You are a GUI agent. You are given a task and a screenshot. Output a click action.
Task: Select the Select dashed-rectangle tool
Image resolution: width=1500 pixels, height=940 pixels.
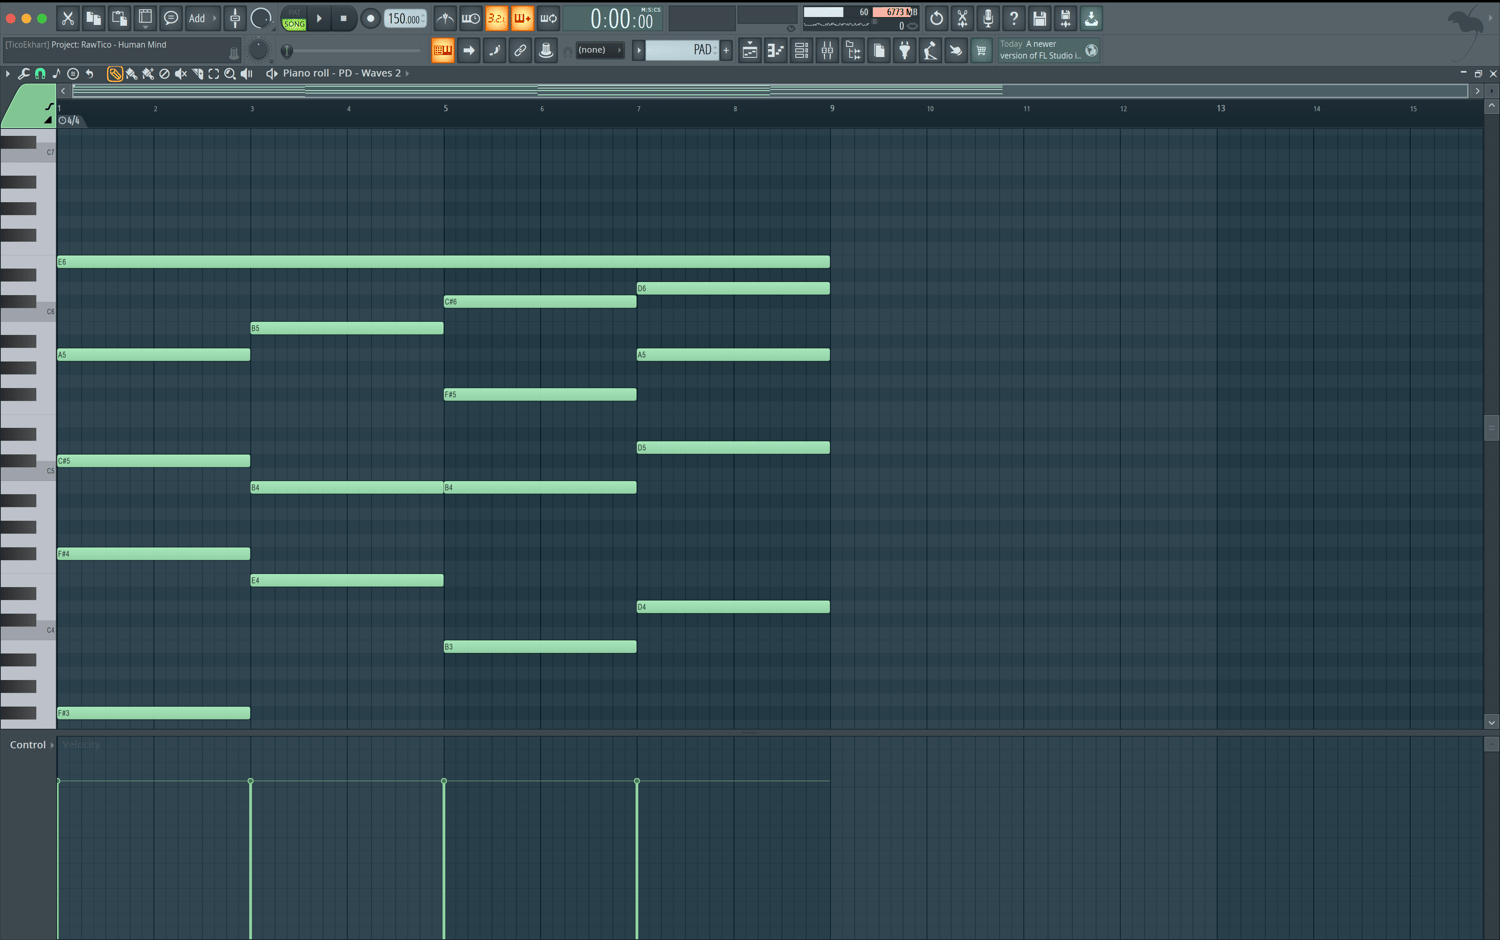pos(214,73)
